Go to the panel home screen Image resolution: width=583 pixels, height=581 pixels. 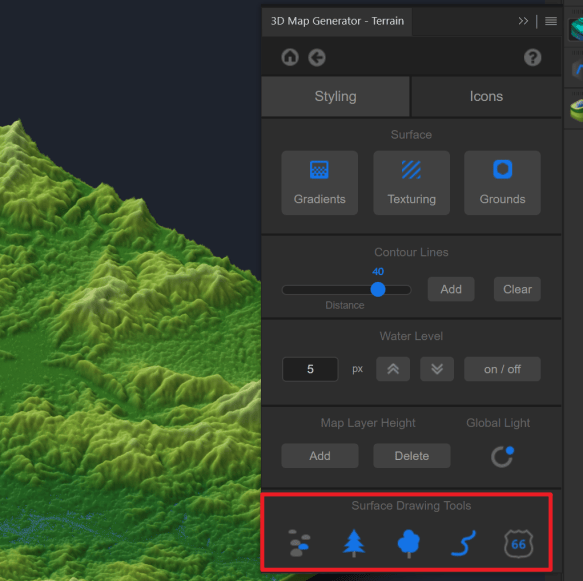coord(290,57)
